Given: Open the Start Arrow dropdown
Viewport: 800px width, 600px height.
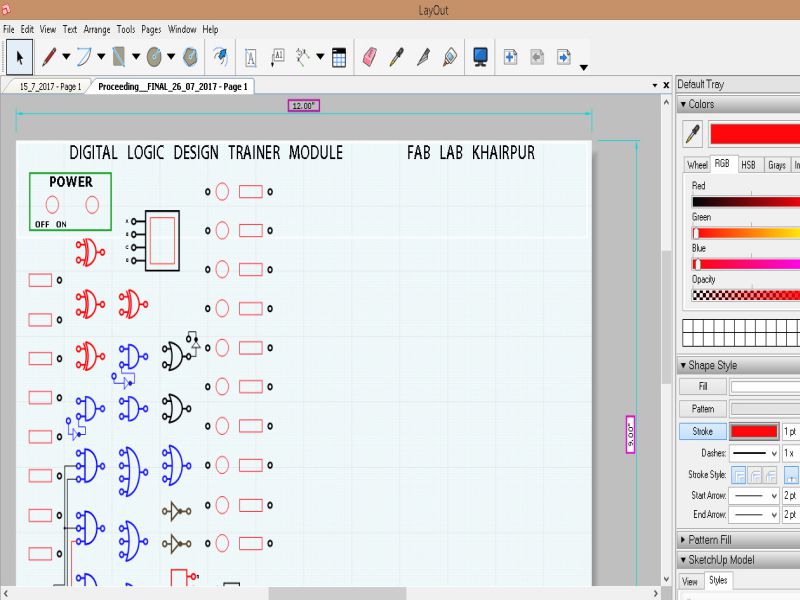Looking at the screenshot, I should 754,495.
